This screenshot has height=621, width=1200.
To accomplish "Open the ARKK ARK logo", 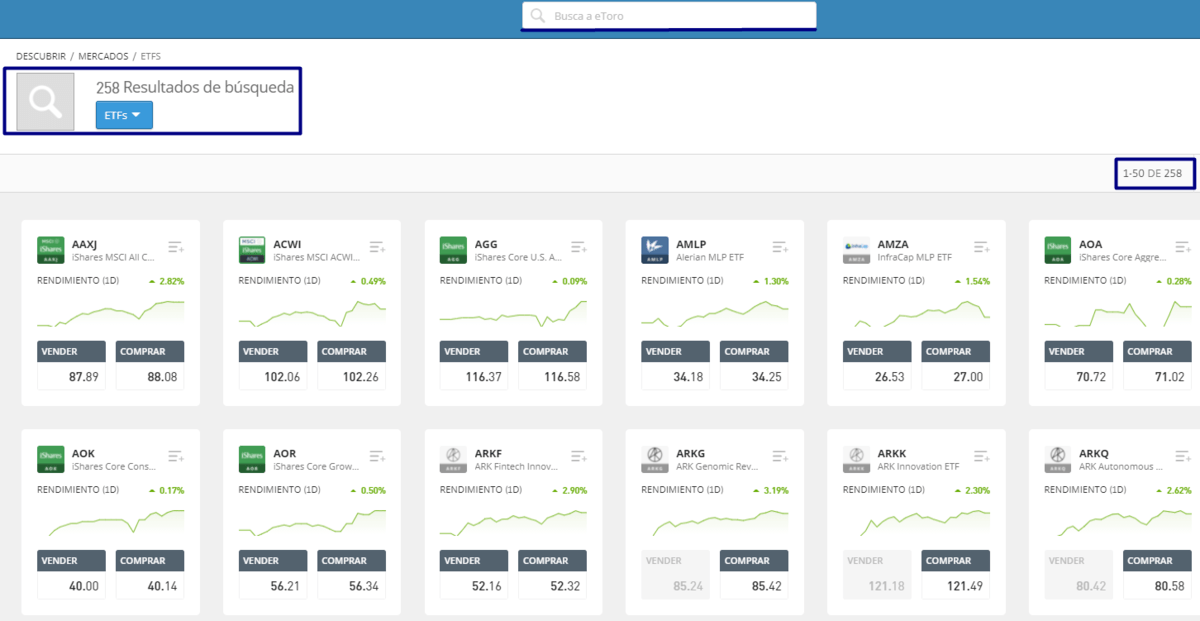I will pos(856,459).
